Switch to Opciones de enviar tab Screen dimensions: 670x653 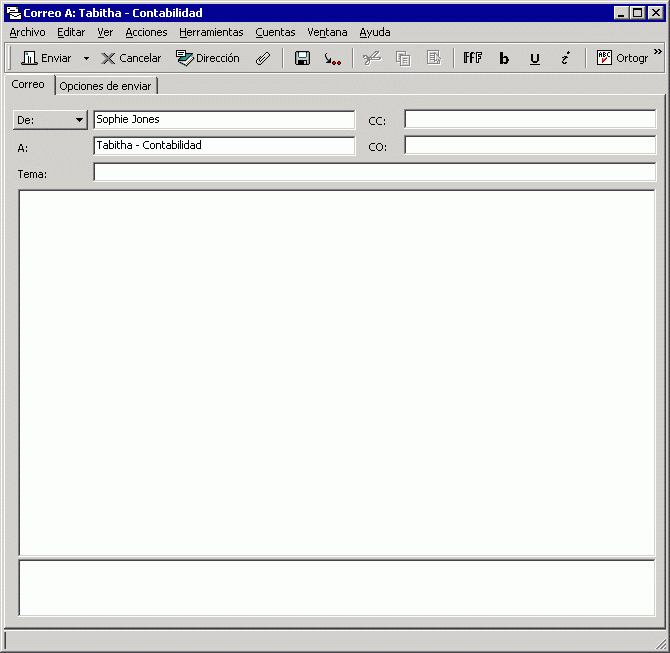coord(106,86)
